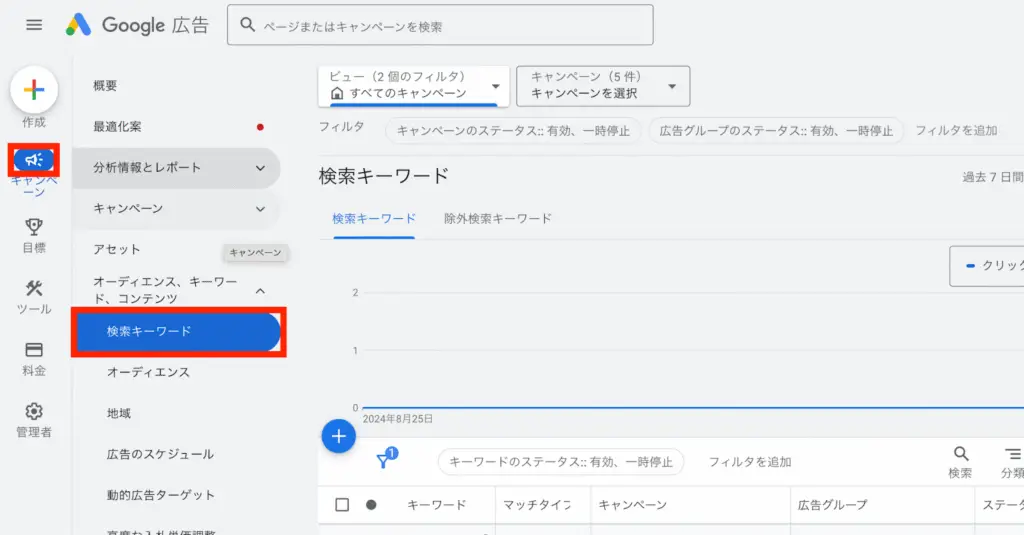Image resolution: width=1024 pixels, height=535 pixels.
Task: Click the キャンペーンのステータス filter chip
Action: (513, 131)
